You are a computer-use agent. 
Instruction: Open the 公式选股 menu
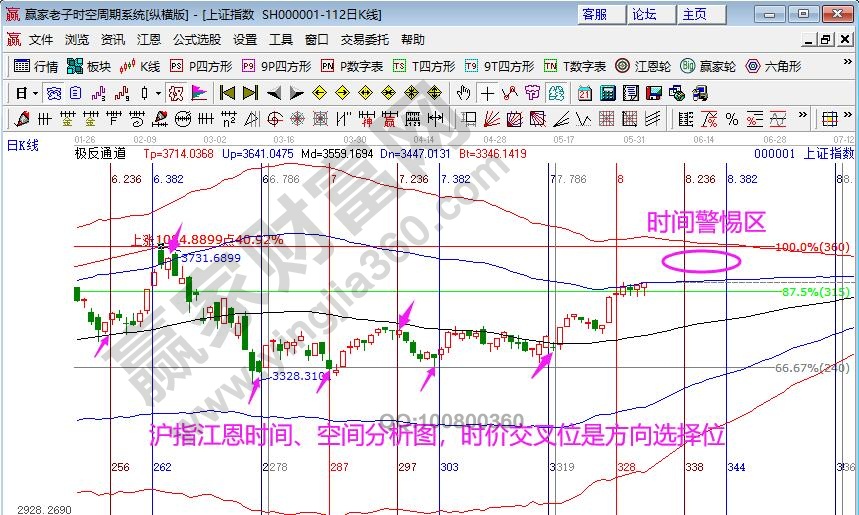click(197, 40)
